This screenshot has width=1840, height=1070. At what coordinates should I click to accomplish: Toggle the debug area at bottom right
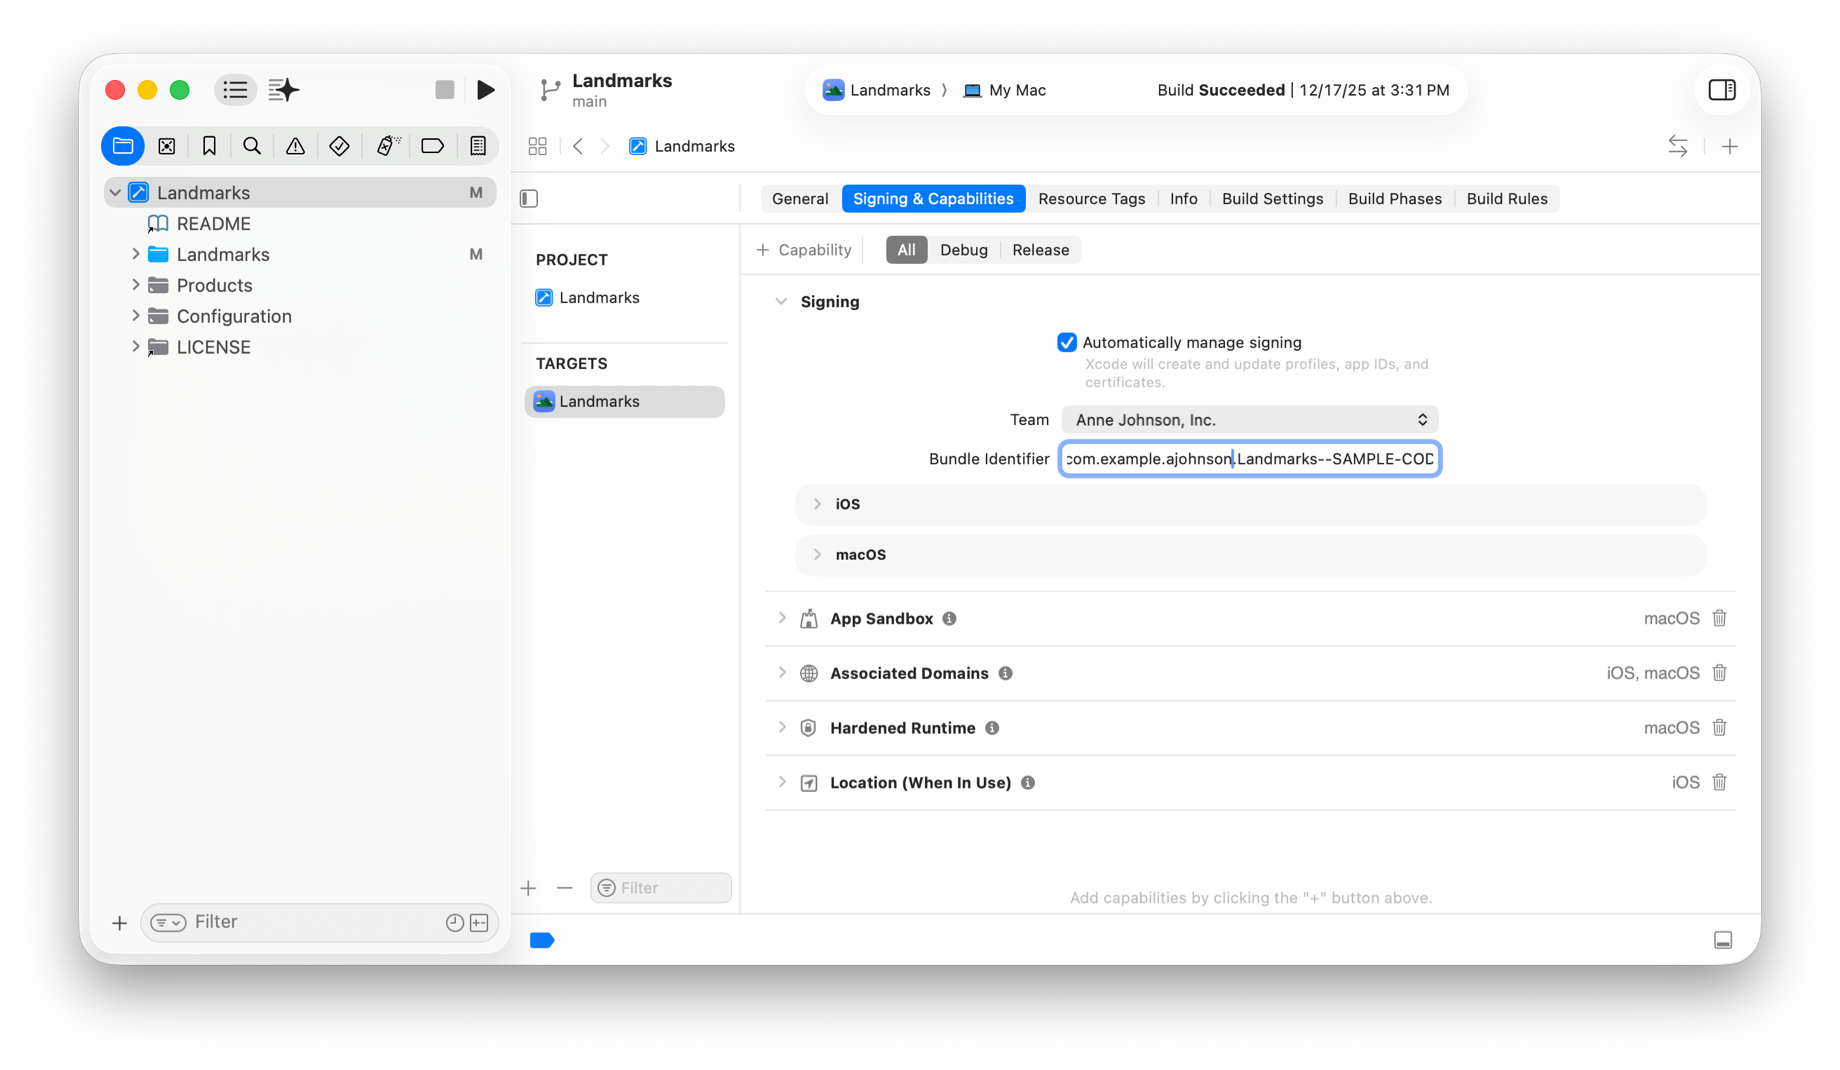click(x=1723, y=940)
